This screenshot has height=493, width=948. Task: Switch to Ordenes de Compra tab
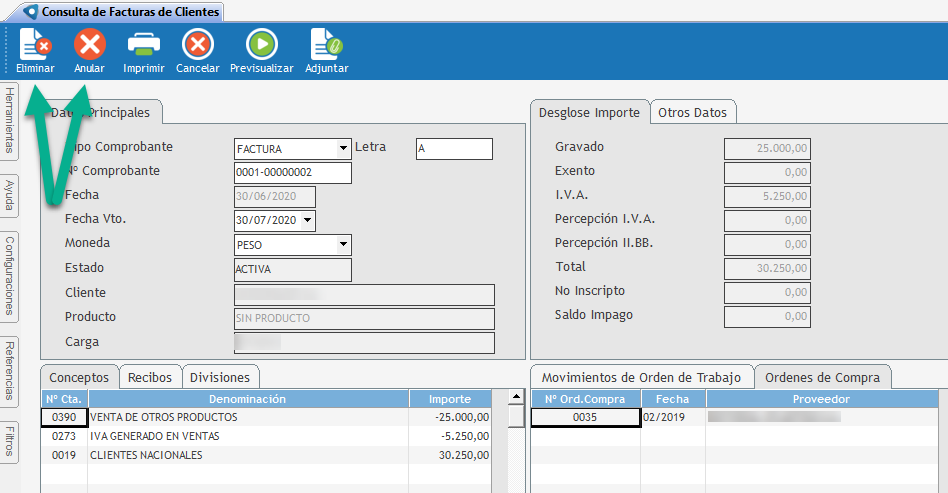click(822, 377)
